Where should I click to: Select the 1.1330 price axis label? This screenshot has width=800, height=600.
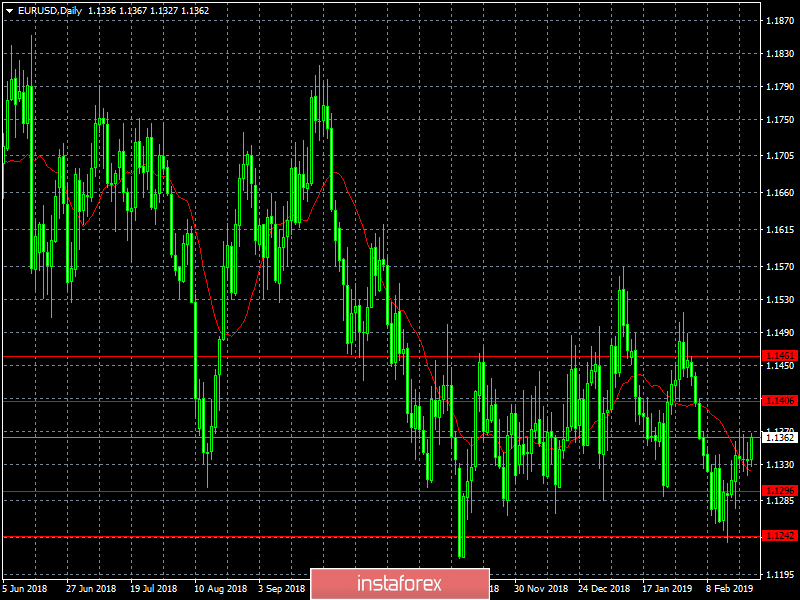(780, 464)
